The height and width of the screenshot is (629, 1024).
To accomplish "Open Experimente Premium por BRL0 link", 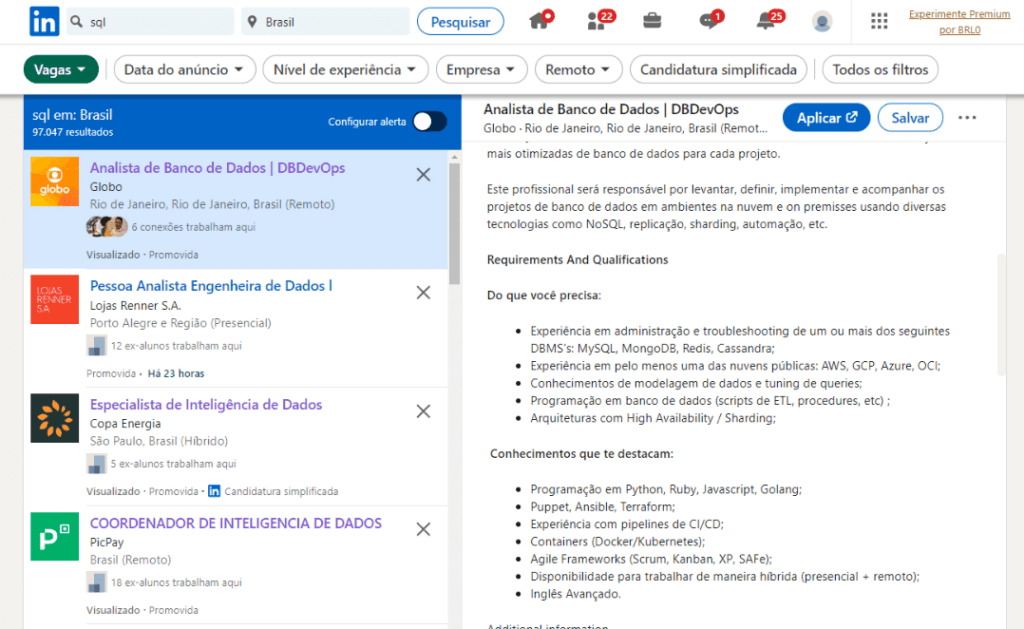I will [x=959, y=22].
